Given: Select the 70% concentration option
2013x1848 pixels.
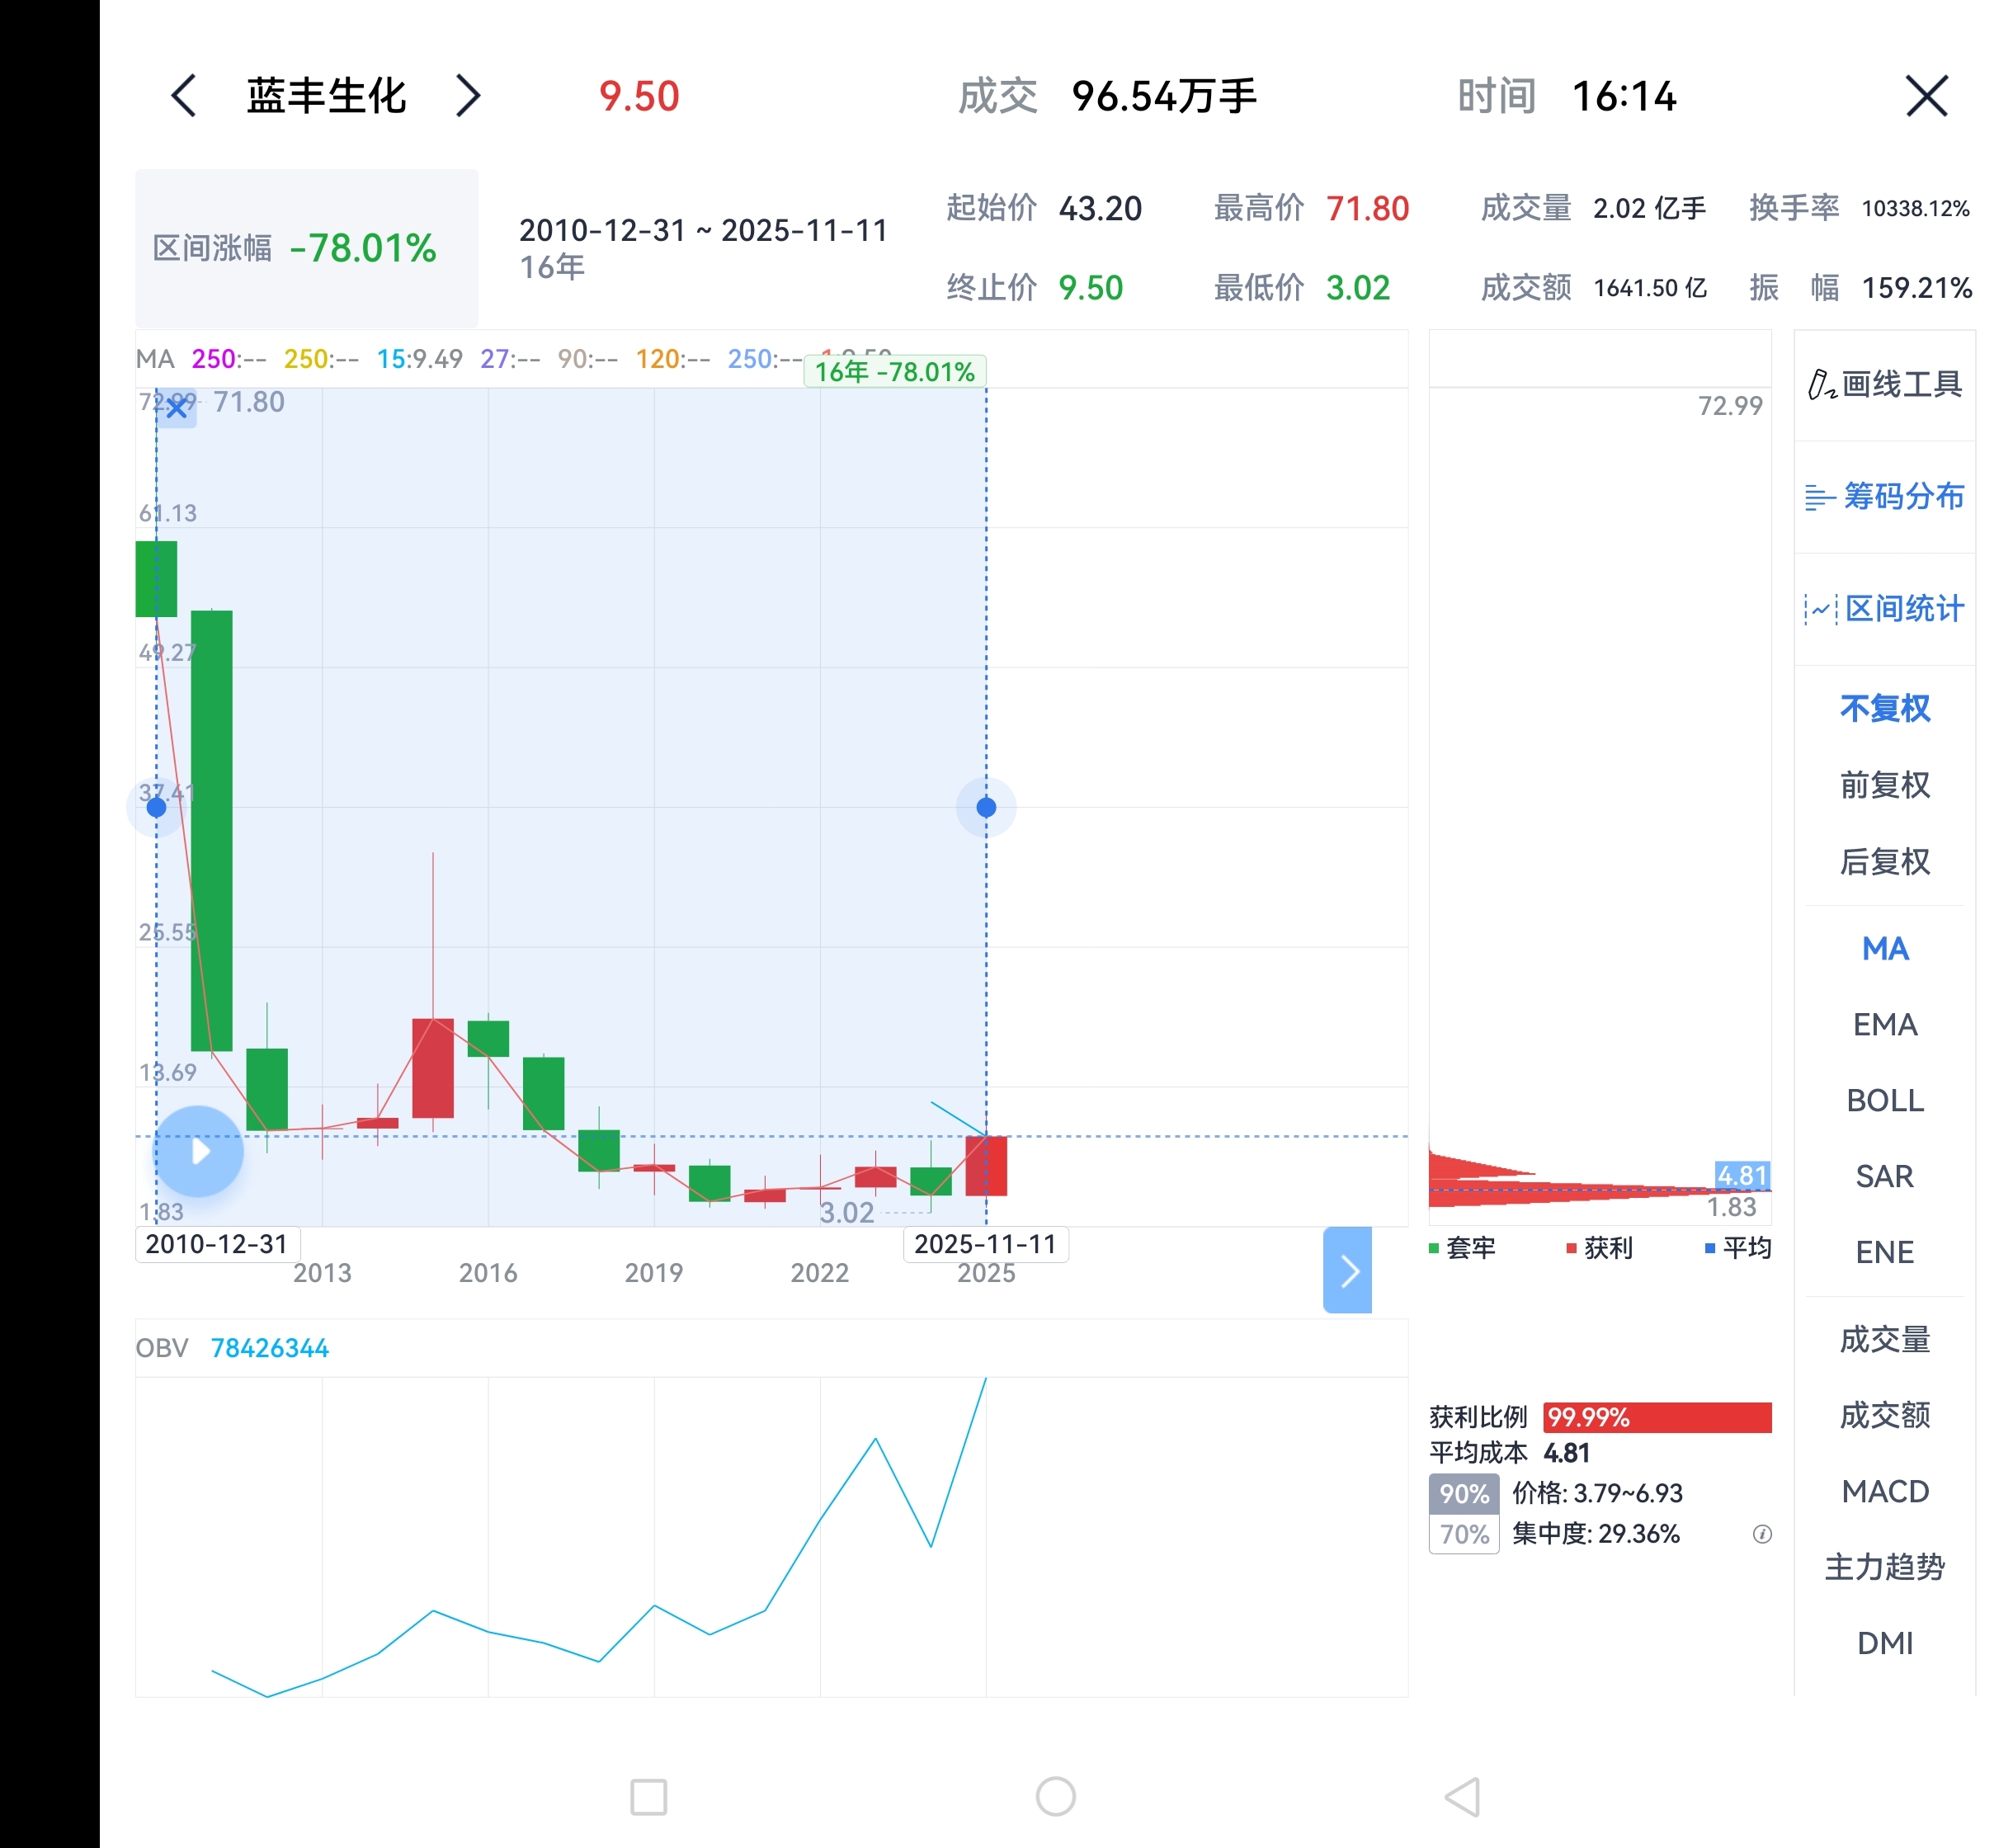Looking at the screenshot, I should (x=1464, y=1534).
